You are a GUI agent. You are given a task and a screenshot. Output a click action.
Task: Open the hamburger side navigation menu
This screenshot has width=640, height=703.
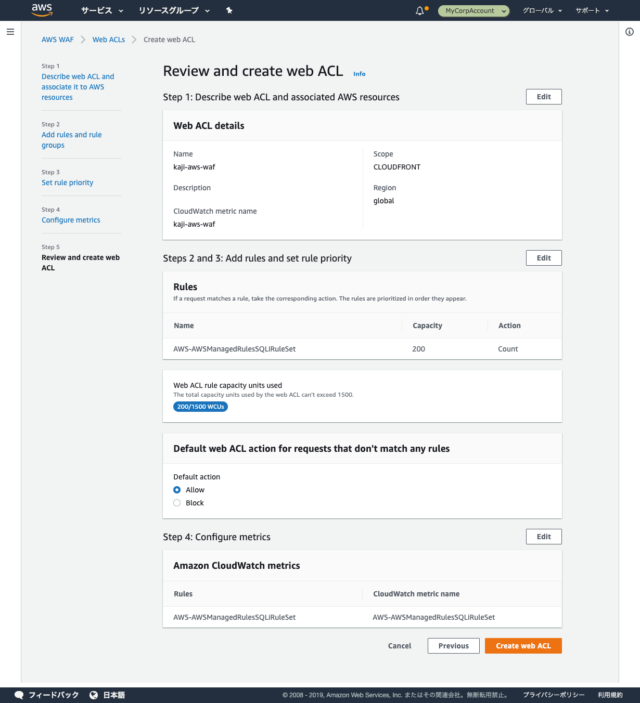pyautogui.click(x=10, y=32)
